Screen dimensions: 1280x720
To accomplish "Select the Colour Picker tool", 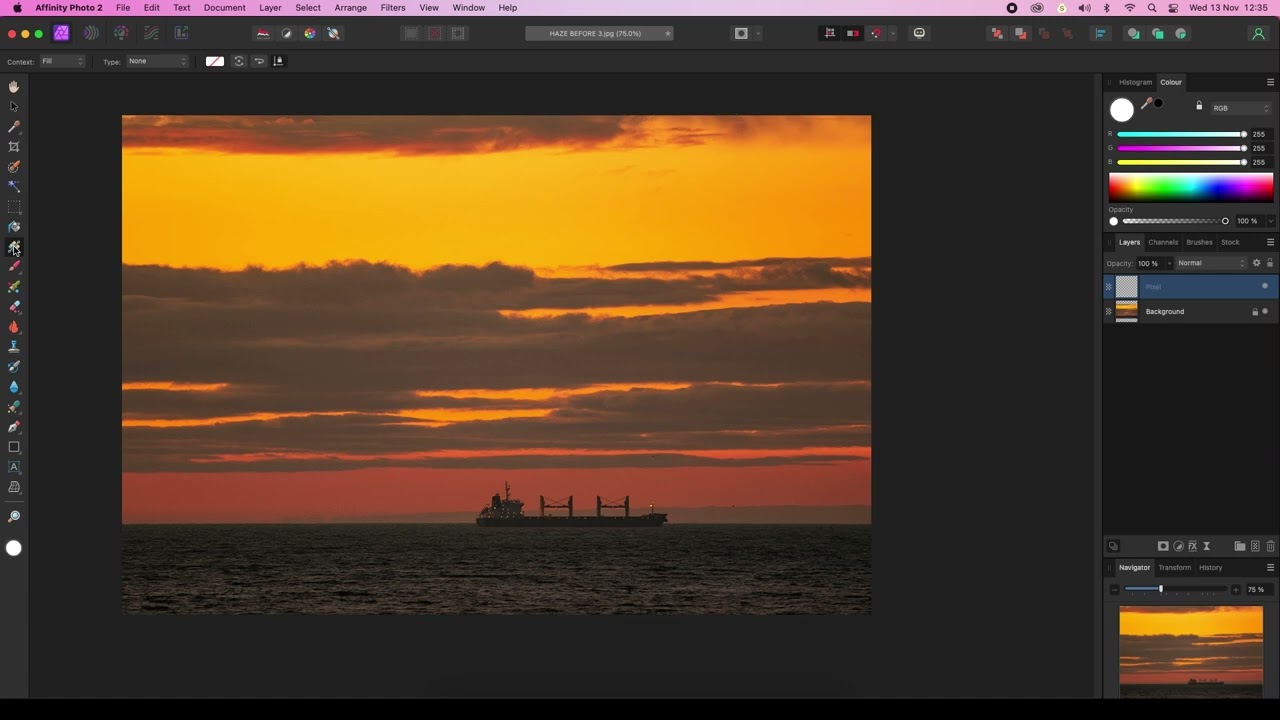I will (14, 127).
